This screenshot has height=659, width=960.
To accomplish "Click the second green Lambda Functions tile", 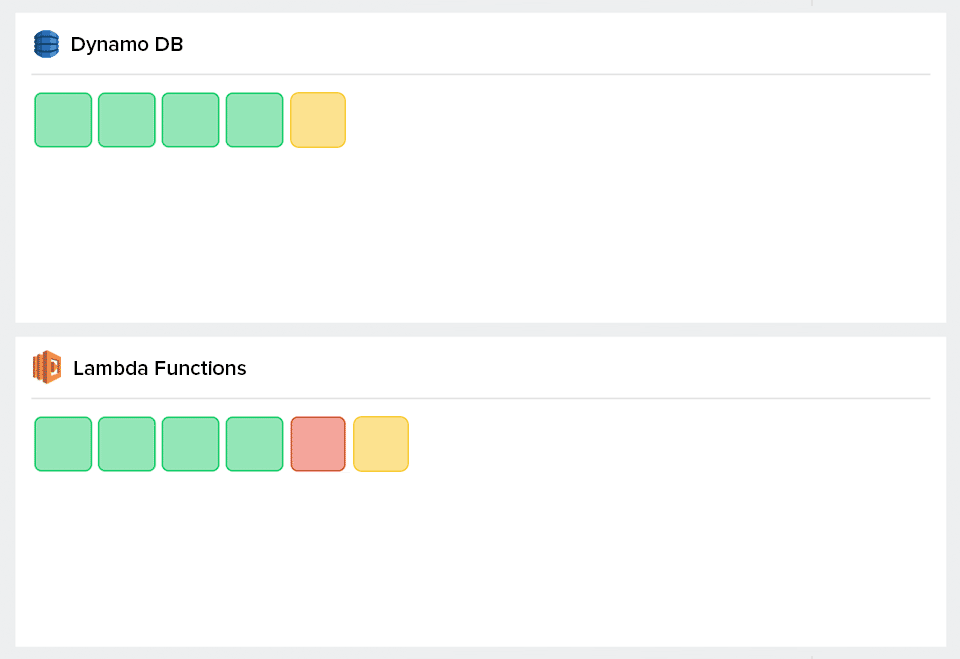I will click(127, 443).
